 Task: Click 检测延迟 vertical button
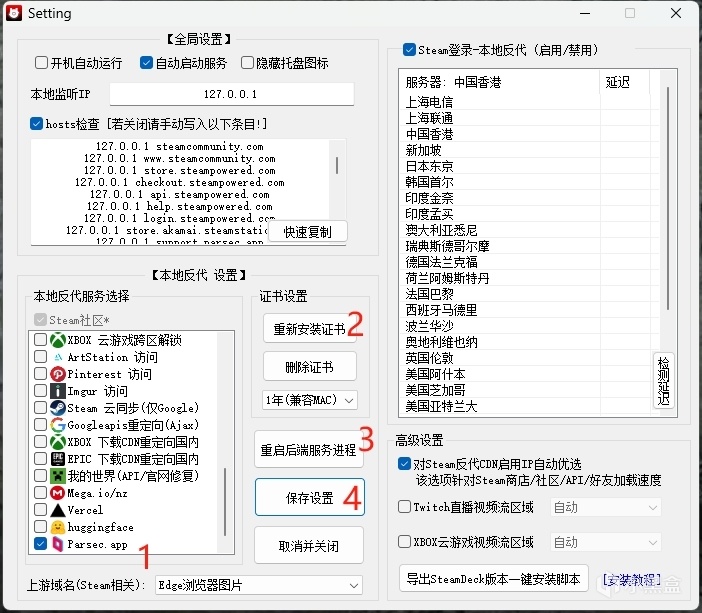click(x=664, y=380)
